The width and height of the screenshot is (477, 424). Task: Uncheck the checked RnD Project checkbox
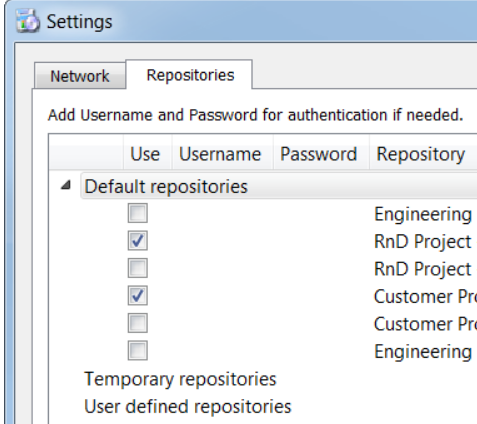138,241
